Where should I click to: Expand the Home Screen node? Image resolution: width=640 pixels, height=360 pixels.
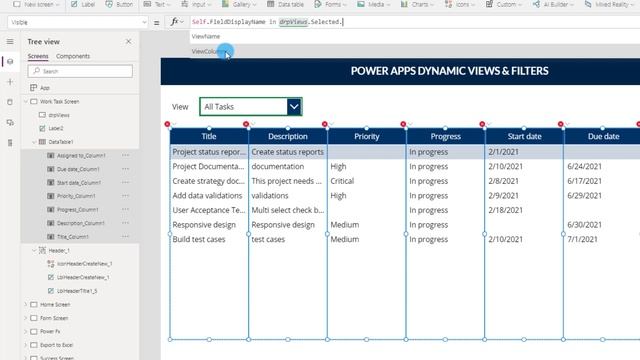point(26,304)
